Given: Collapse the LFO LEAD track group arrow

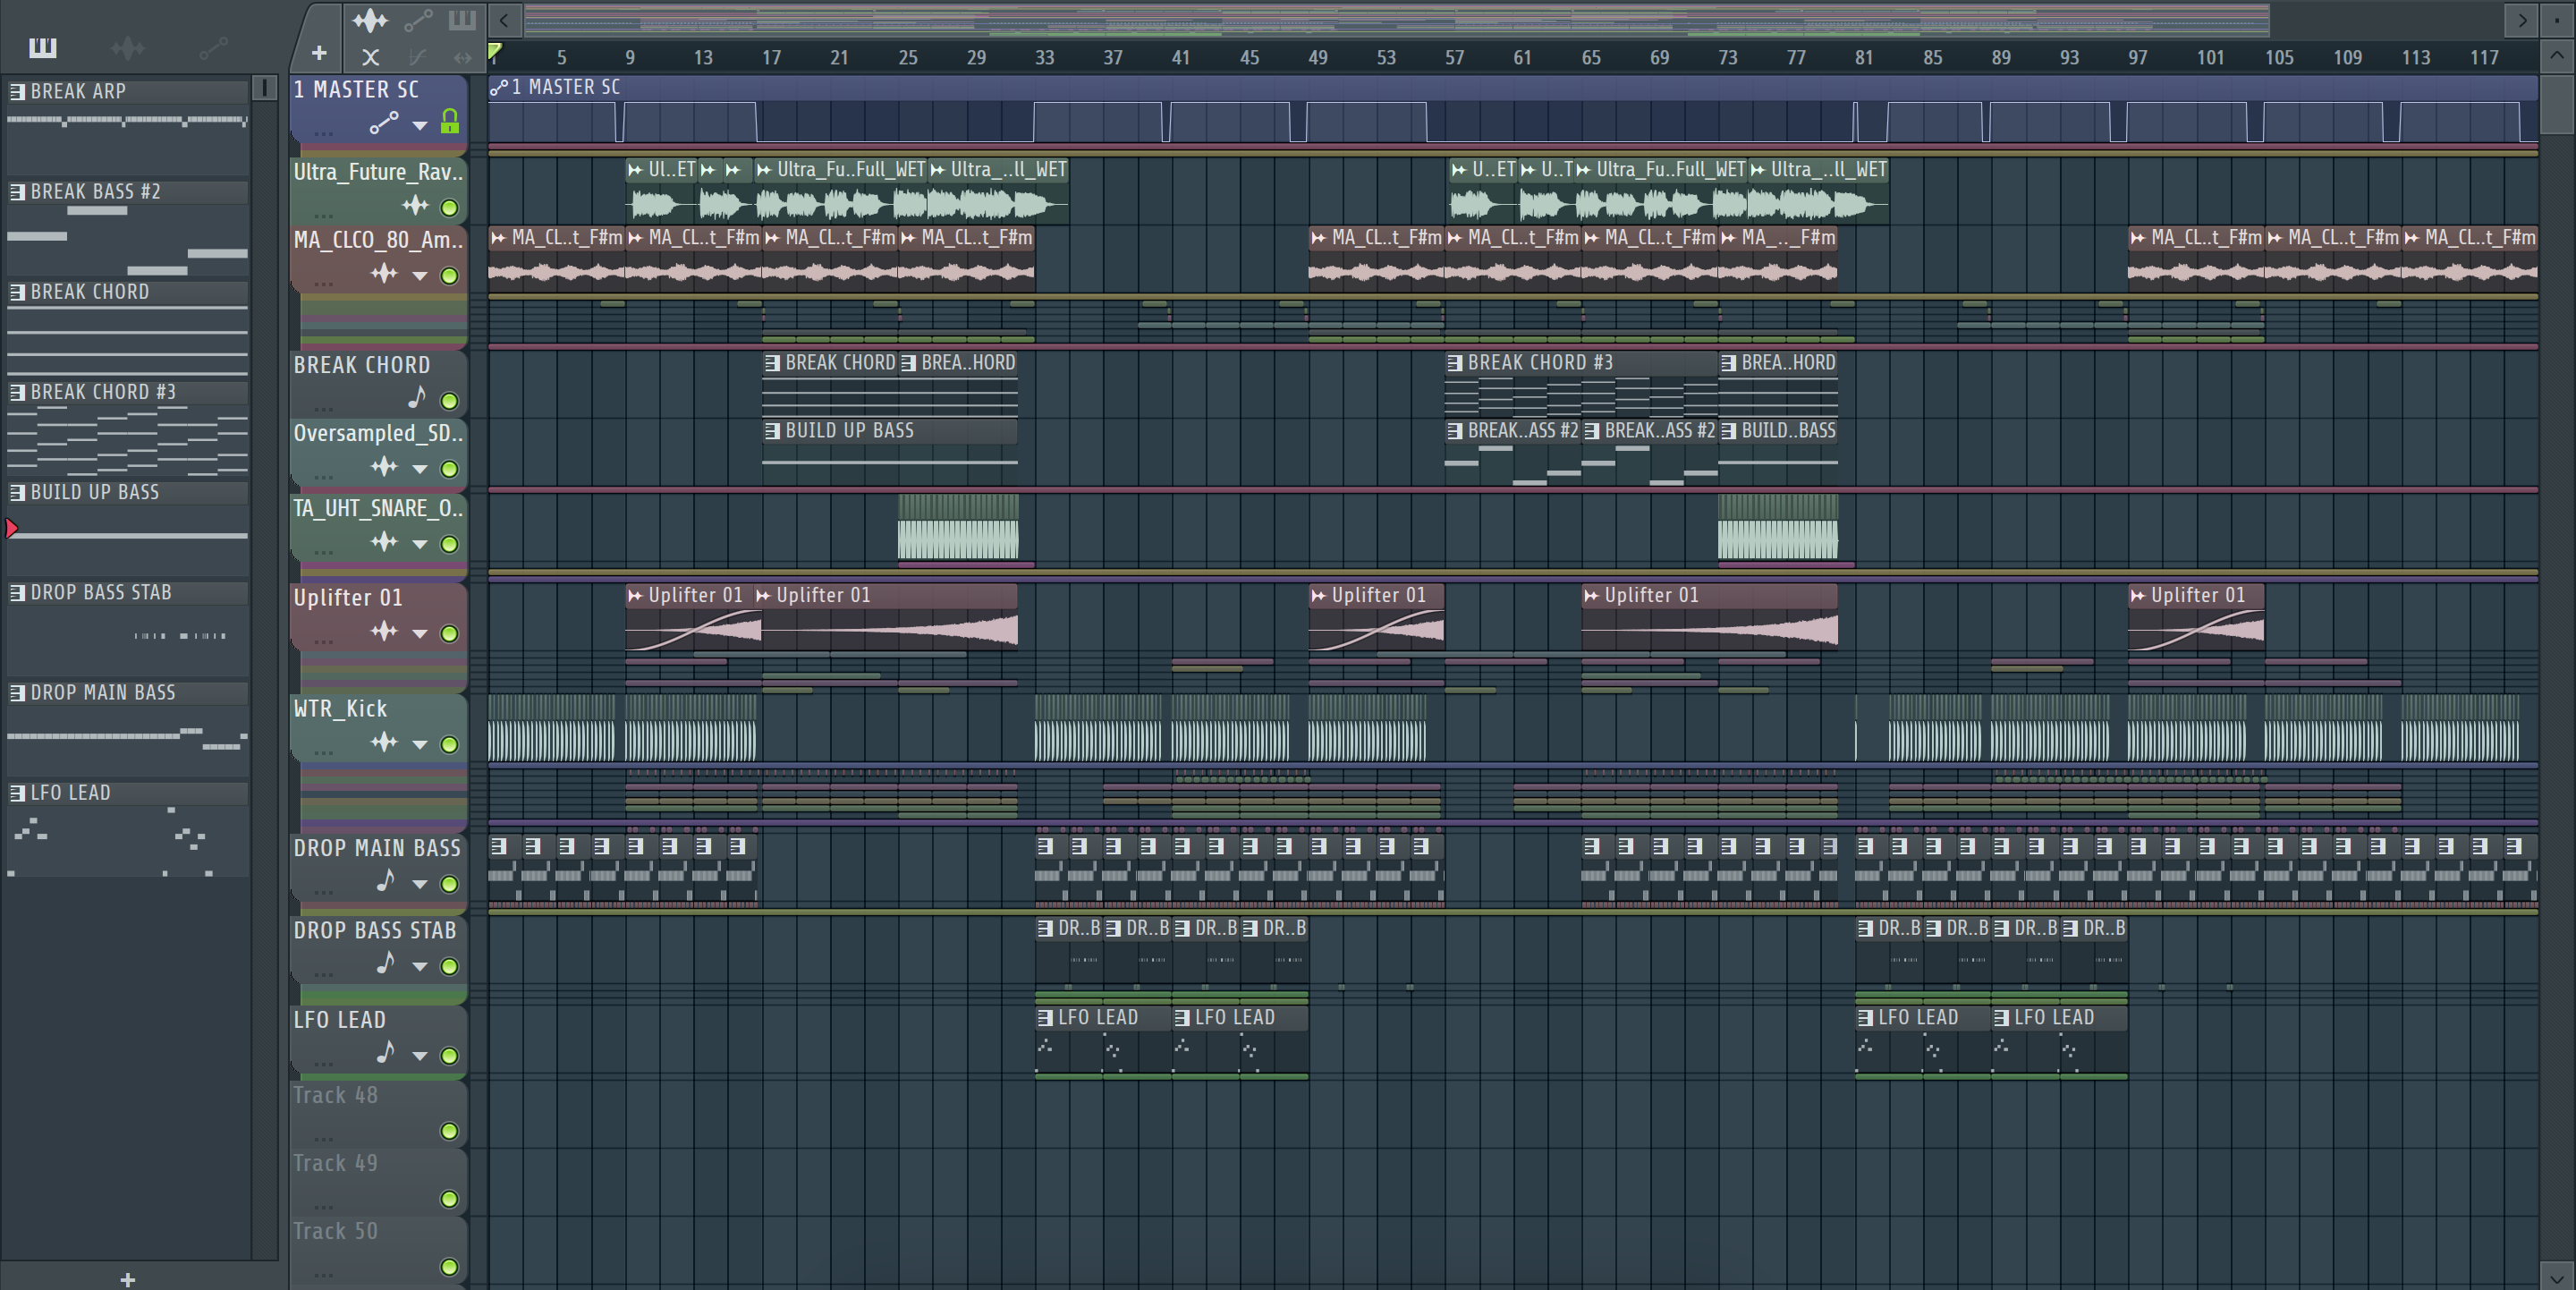Looking at the screenshot, I should coord(420,1056).
